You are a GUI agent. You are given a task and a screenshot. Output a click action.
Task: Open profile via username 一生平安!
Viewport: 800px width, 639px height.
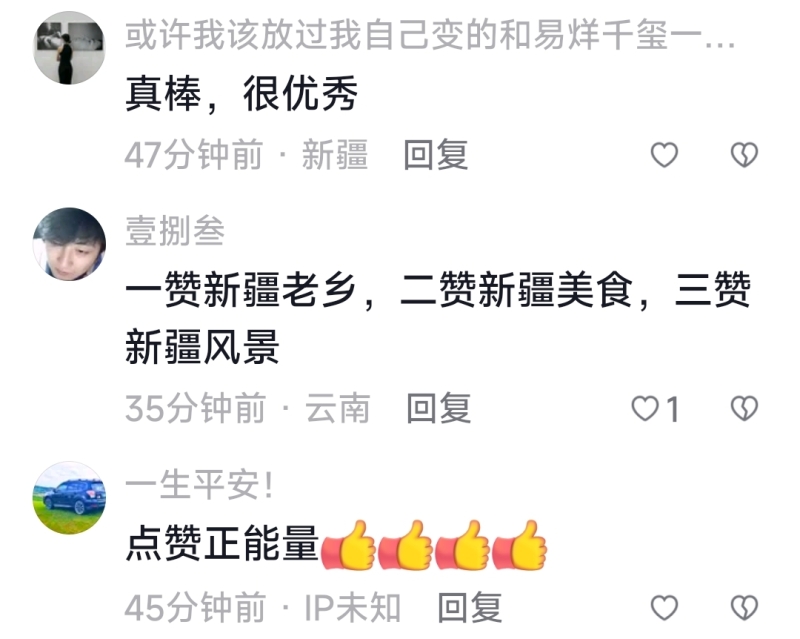[199, 485]
